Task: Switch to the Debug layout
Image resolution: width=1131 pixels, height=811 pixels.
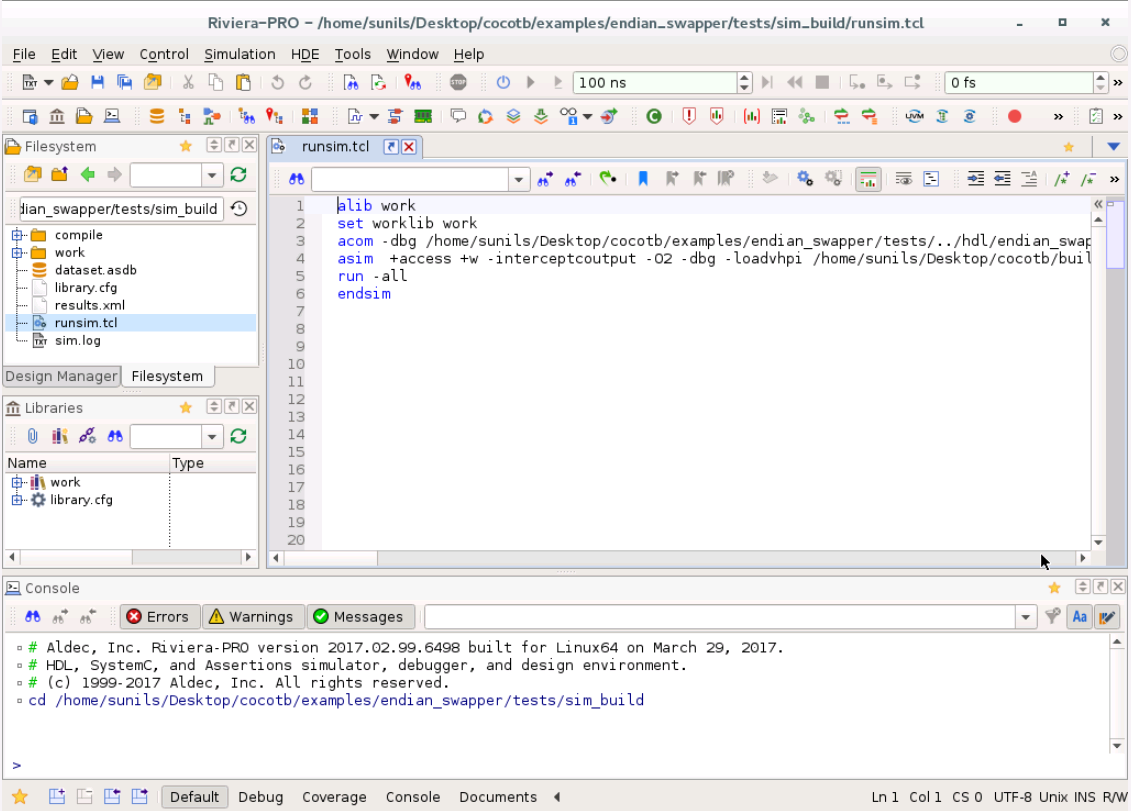Action: 260,797
